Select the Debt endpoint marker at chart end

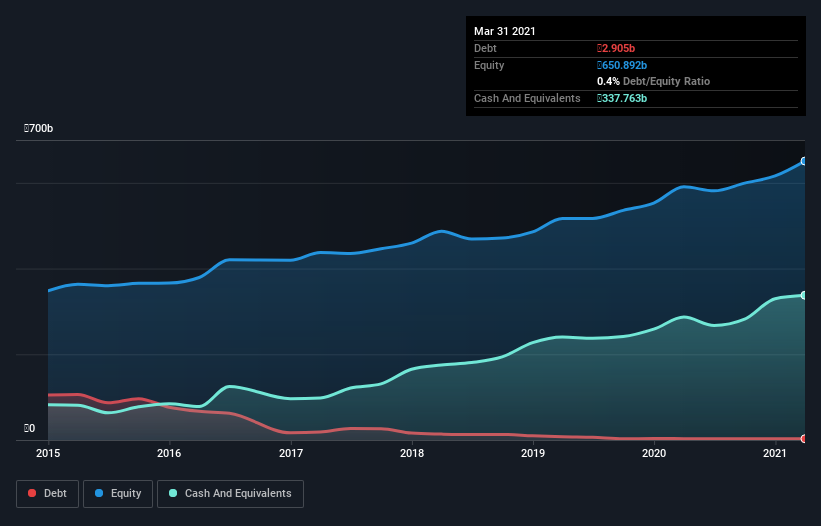(804, 439)
